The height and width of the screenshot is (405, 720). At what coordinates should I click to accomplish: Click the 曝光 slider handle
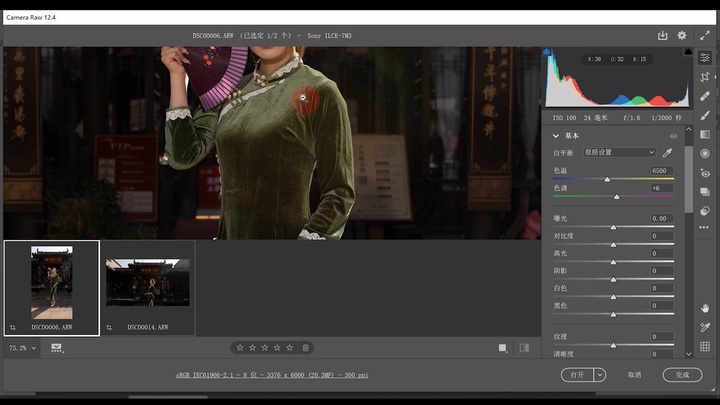[613, 227]
